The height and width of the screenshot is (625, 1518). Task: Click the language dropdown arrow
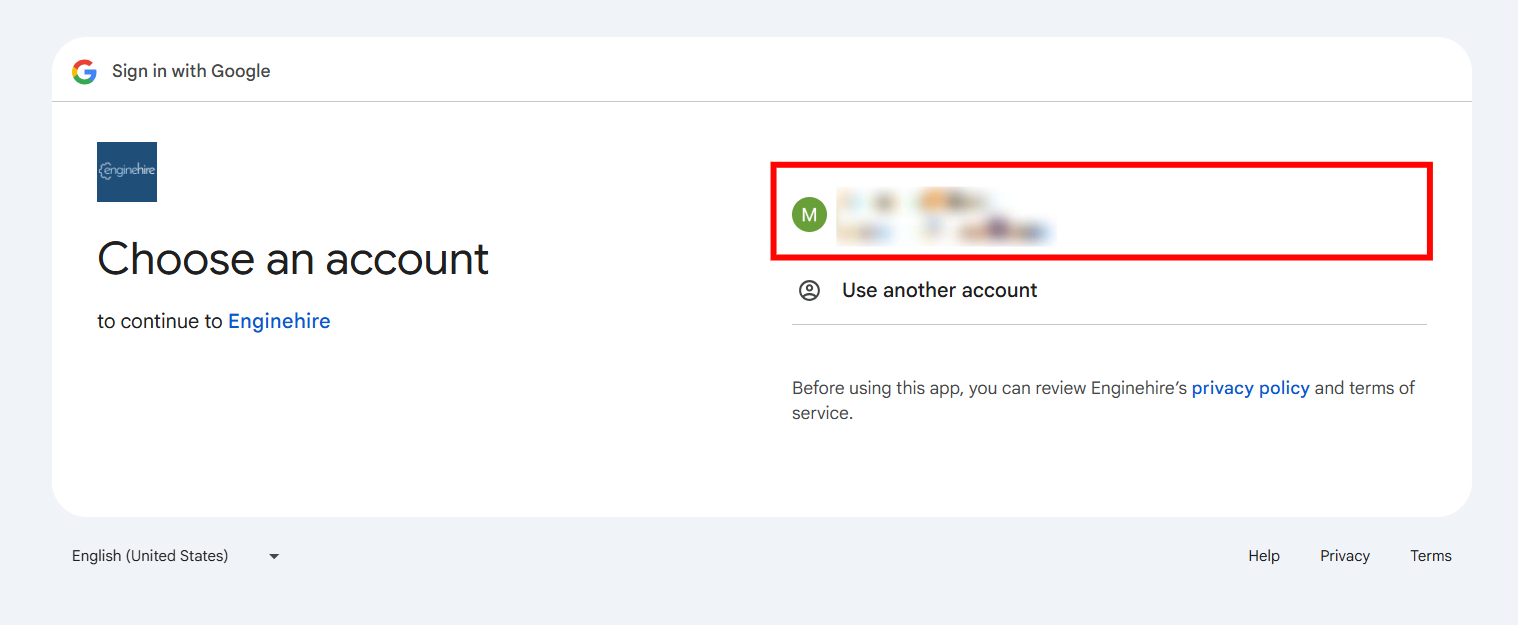274,556
